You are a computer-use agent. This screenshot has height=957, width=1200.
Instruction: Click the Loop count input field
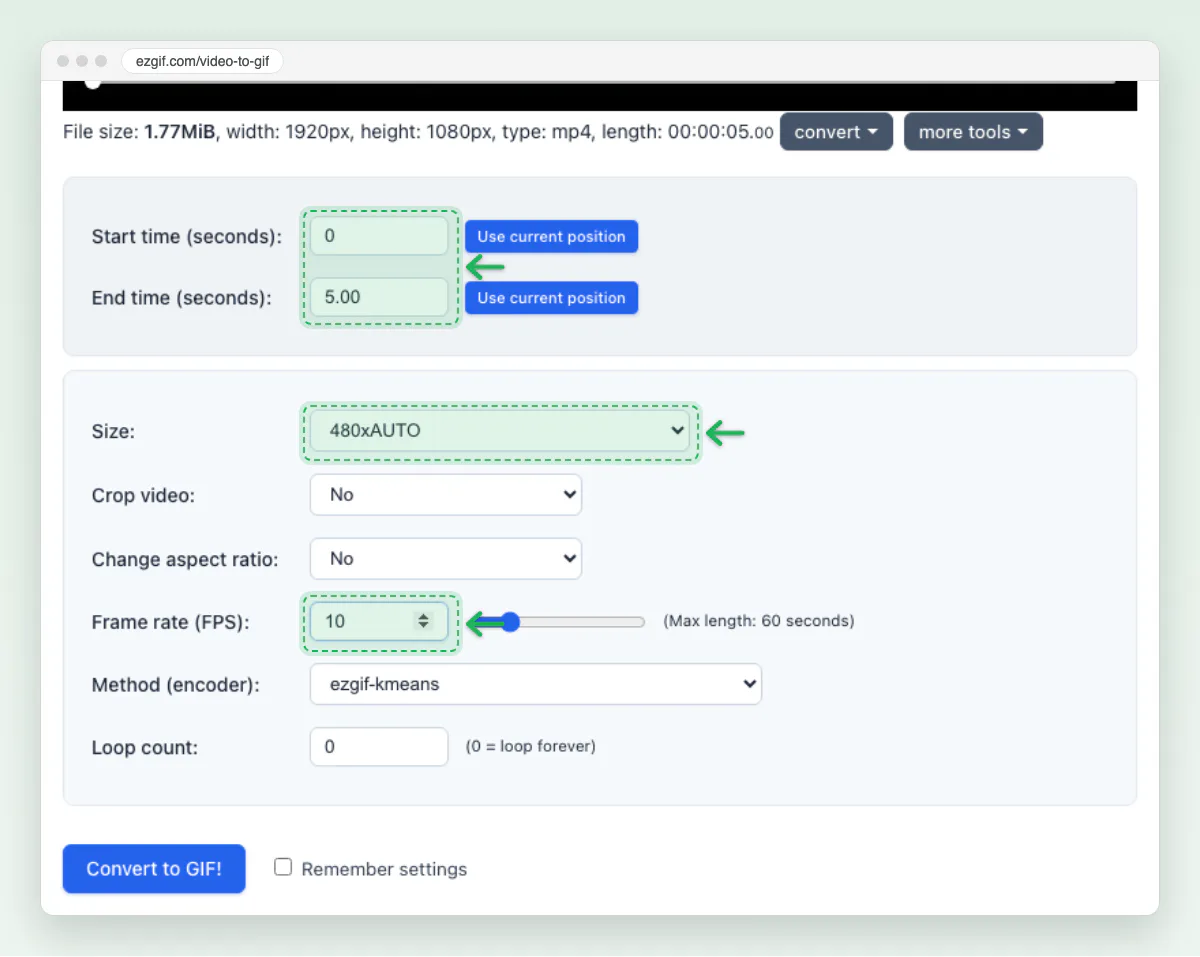[379, 747]
